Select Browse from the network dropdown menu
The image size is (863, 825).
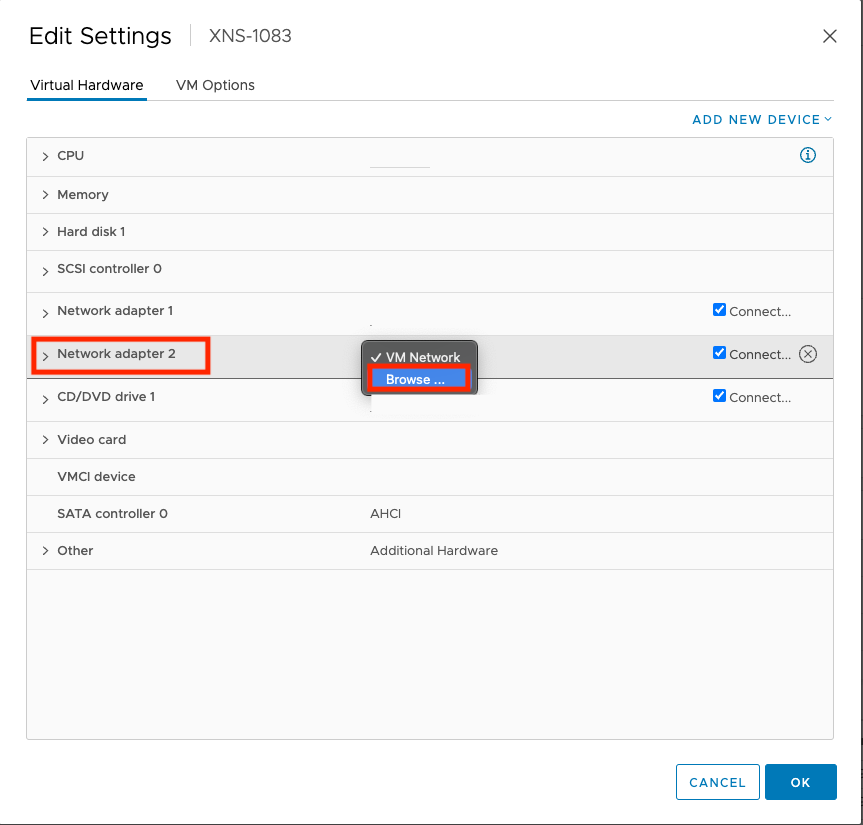418,378
